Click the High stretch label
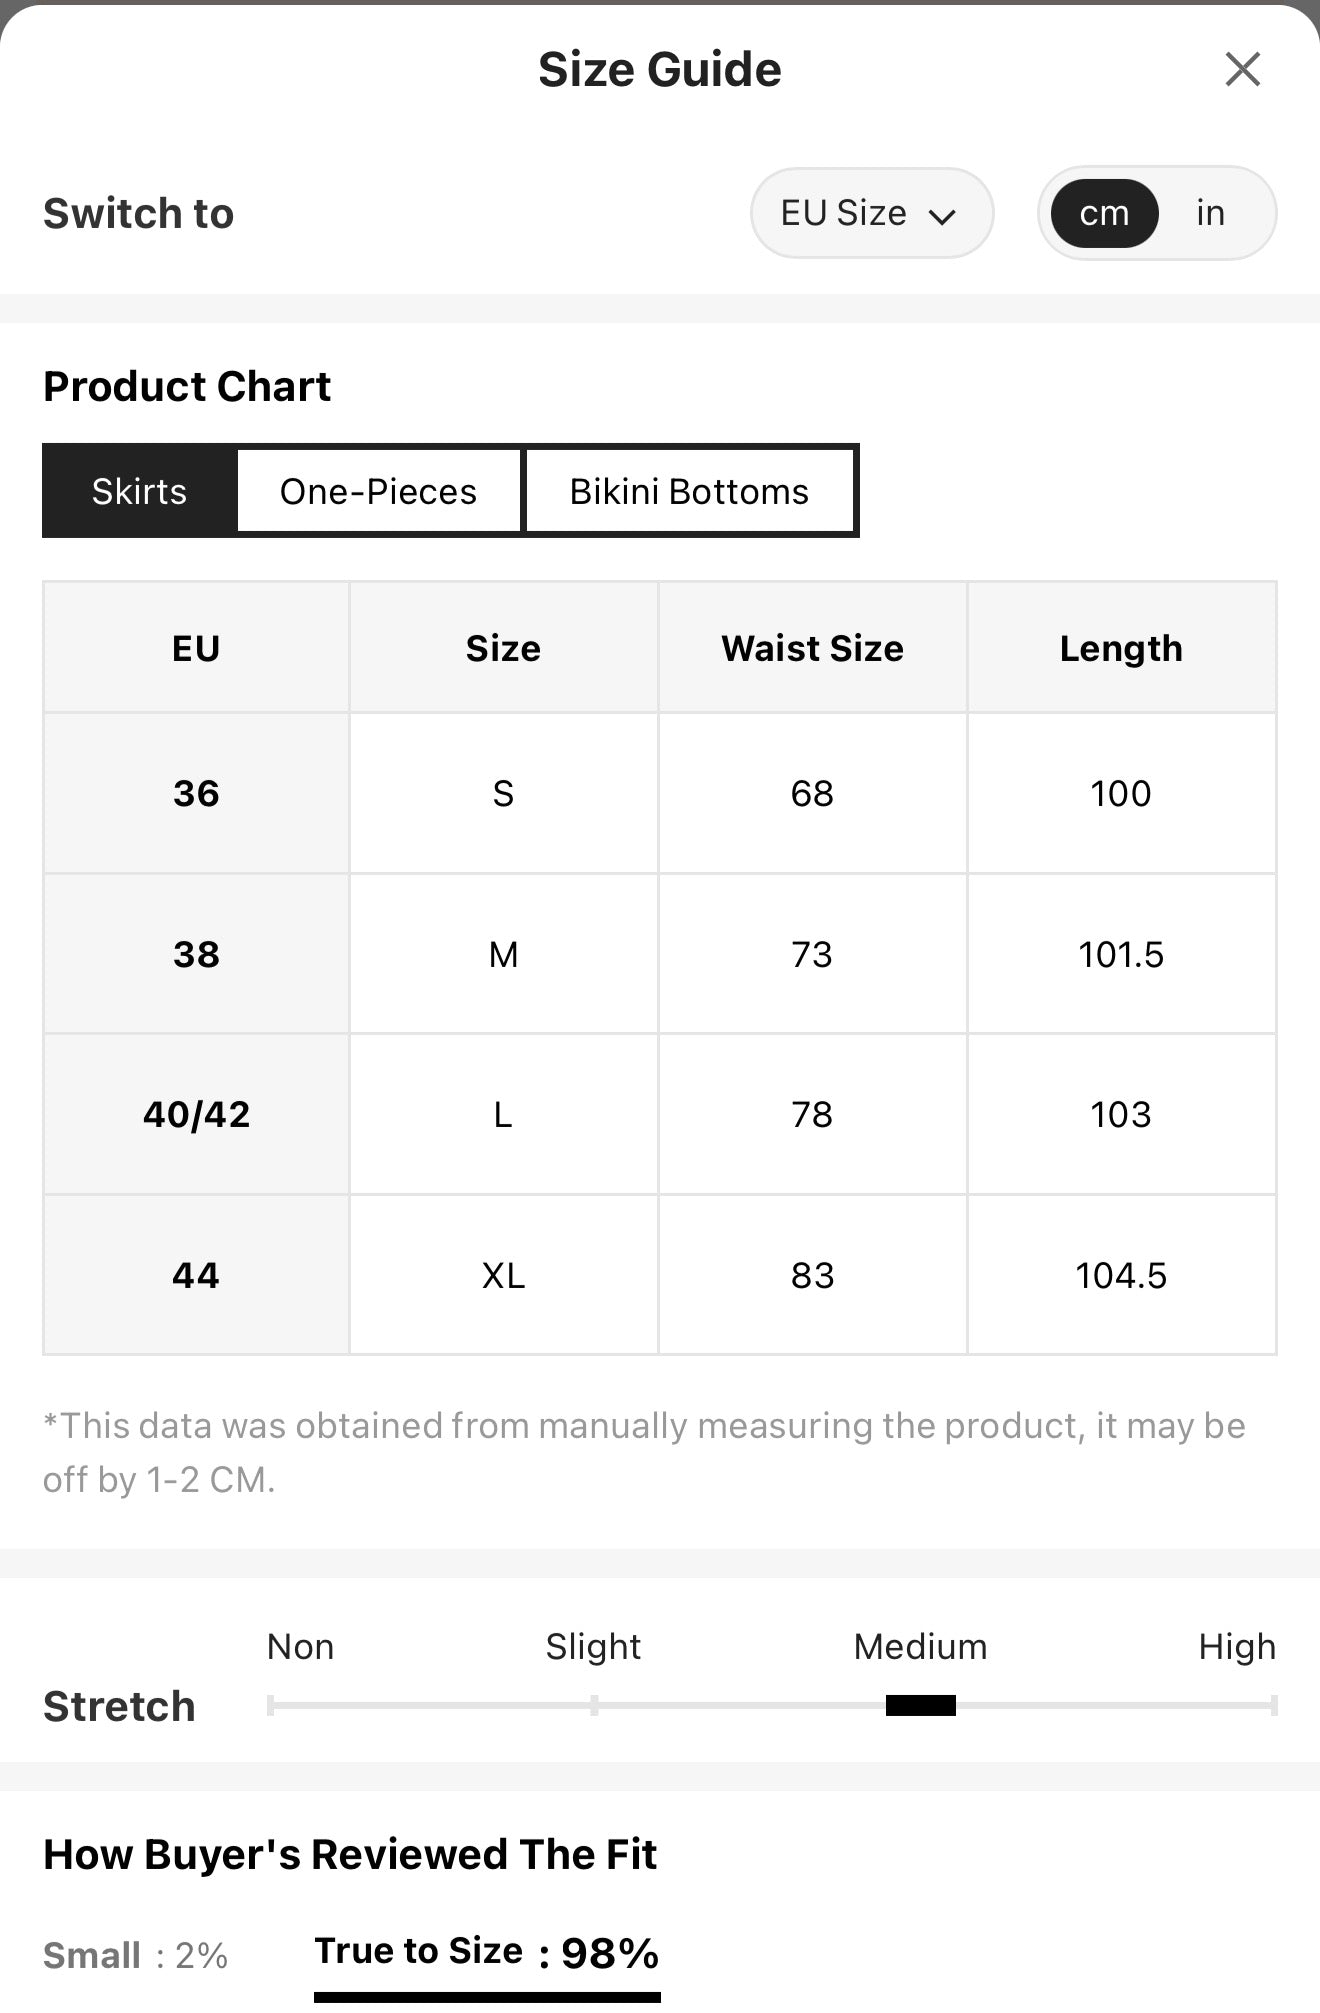This screenshot has width=1320, height=2013. click(1237, 1646)
